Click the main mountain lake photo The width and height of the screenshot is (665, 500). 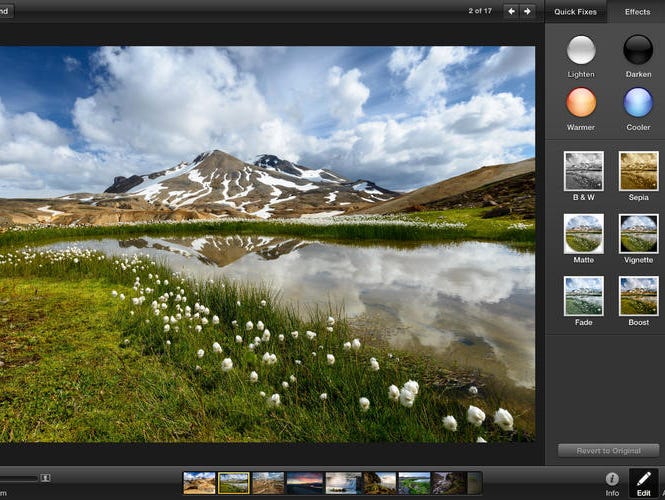[267, 244]
